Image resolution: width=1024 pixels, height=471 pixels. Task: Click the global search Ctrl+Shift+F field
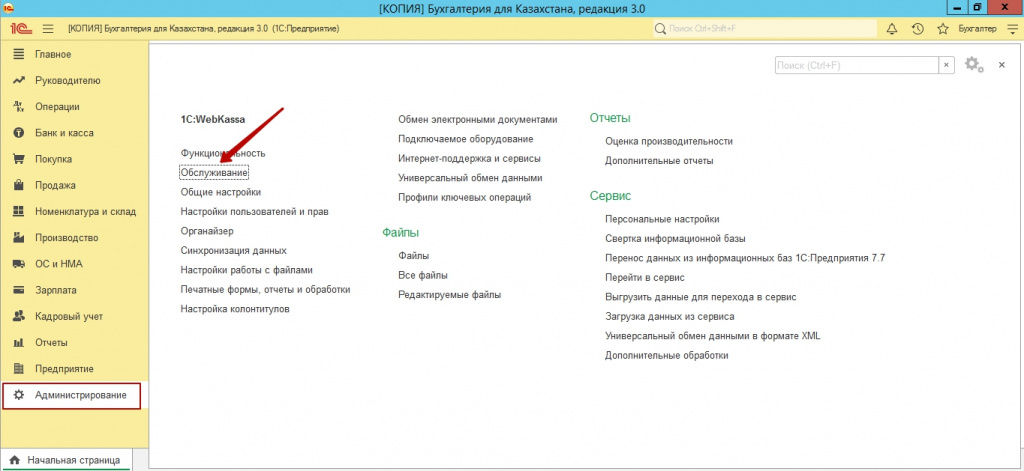point(765,29)
